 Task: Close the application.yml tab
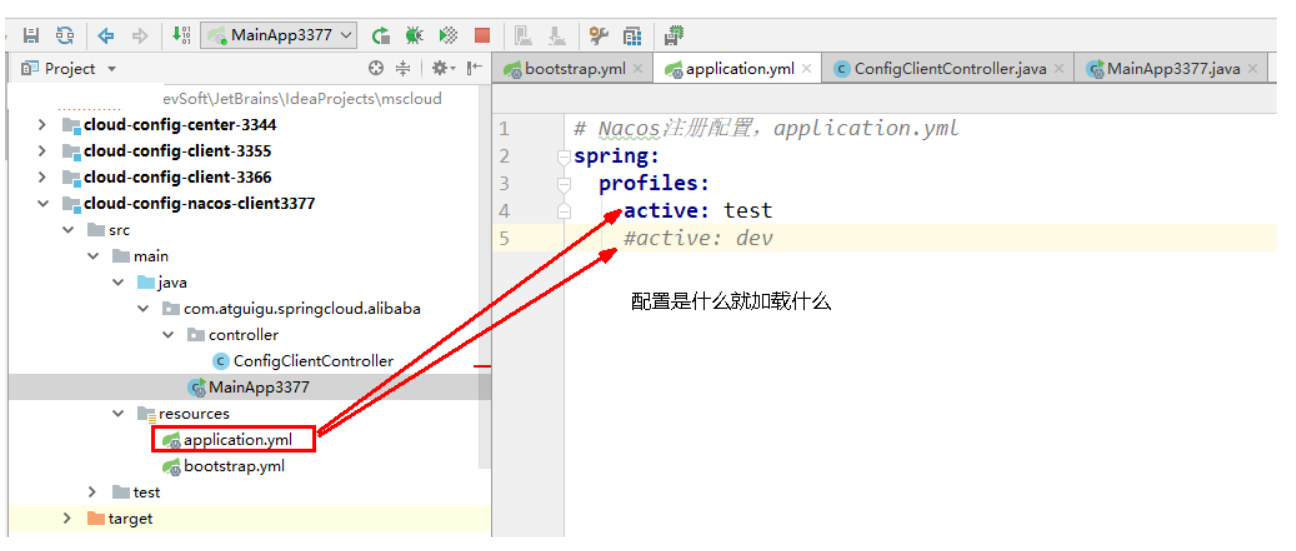point(806,69)
